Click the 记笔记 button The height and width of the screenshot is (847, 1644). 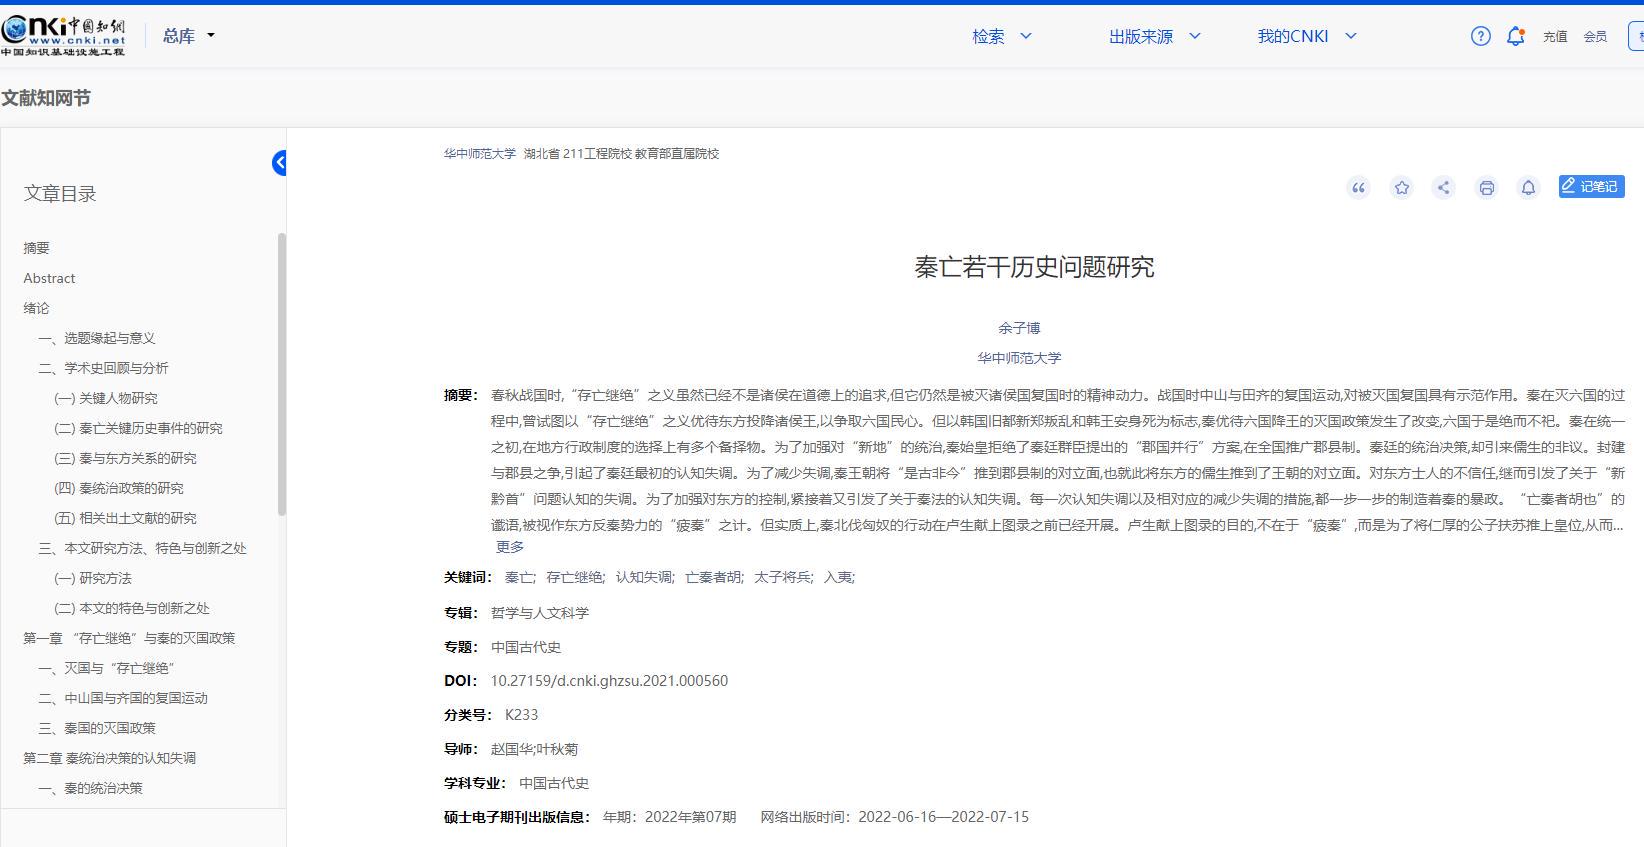click(1591, 186)
